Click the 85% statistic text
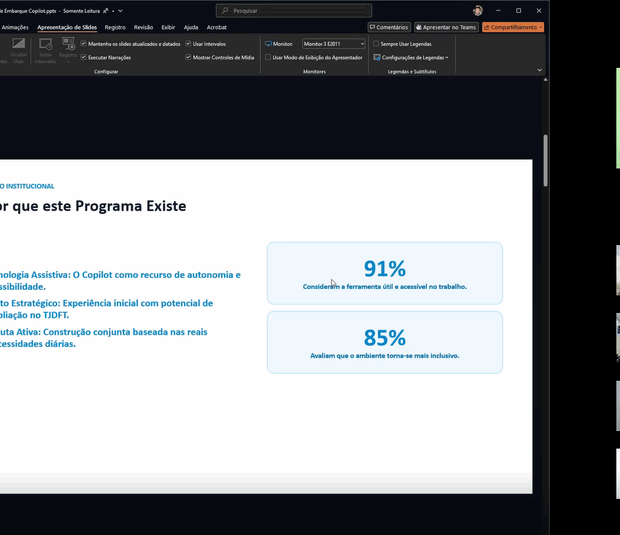The height and width of the screenshot is (535, 620). [x=384, y=338]
